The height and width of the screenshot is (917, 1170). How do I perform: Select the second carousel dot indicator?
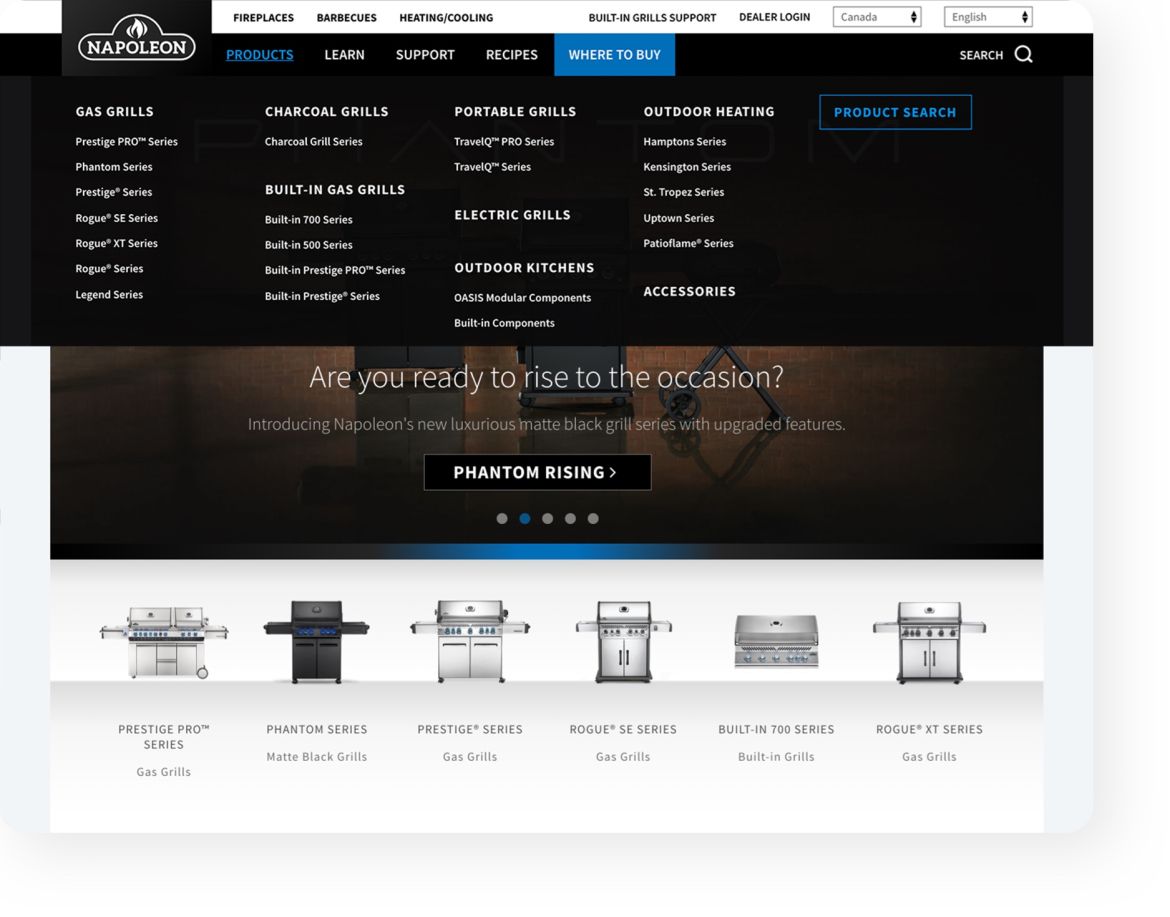tap(524, 518)
